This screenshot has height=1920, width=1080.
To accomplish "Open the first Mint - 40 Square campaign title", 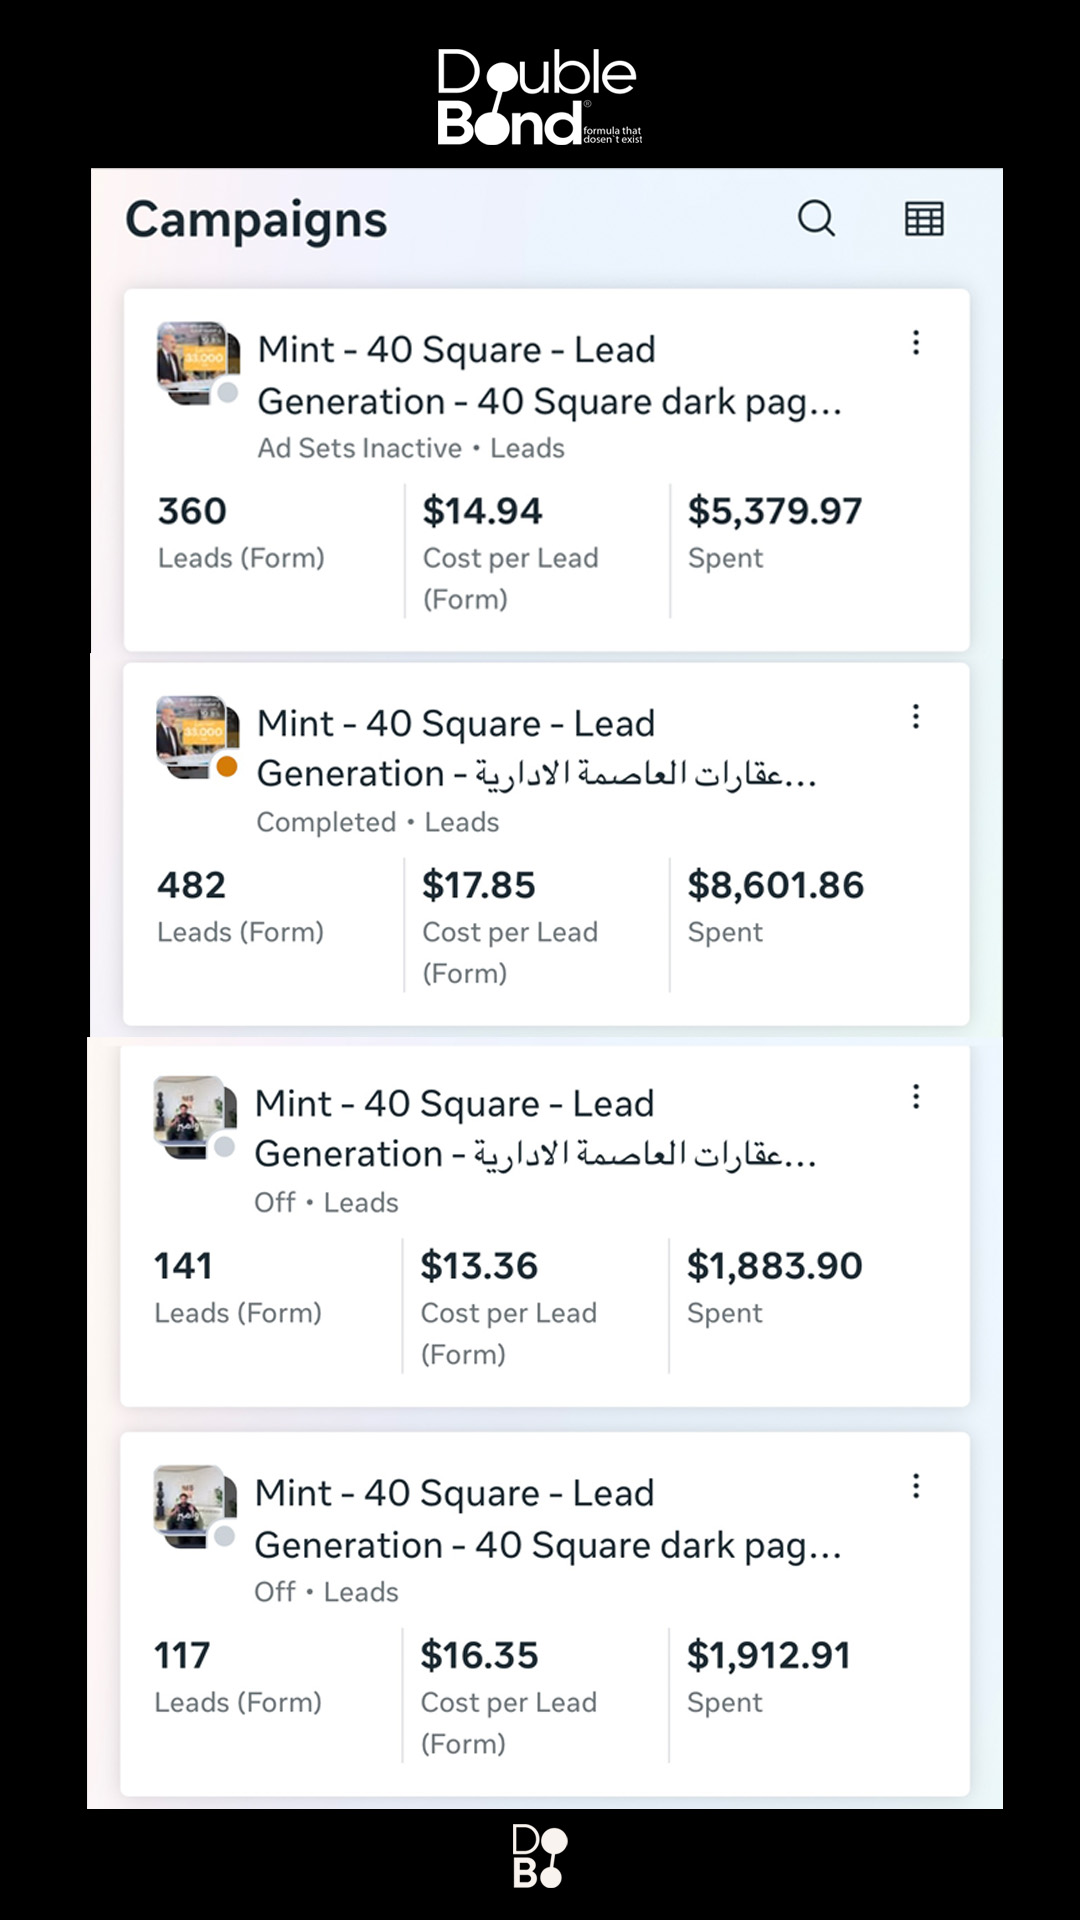I will [548, 375].
